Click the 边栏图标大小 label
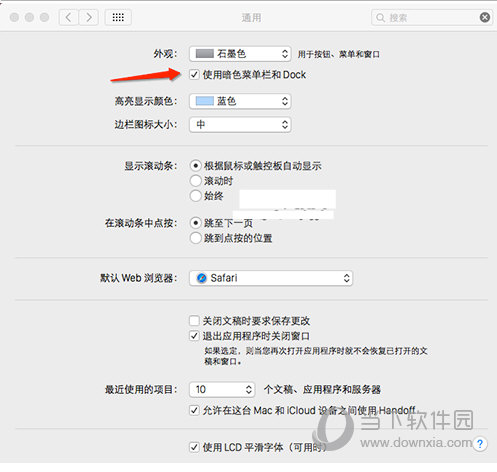497x472 pixels. pos(146,125)
